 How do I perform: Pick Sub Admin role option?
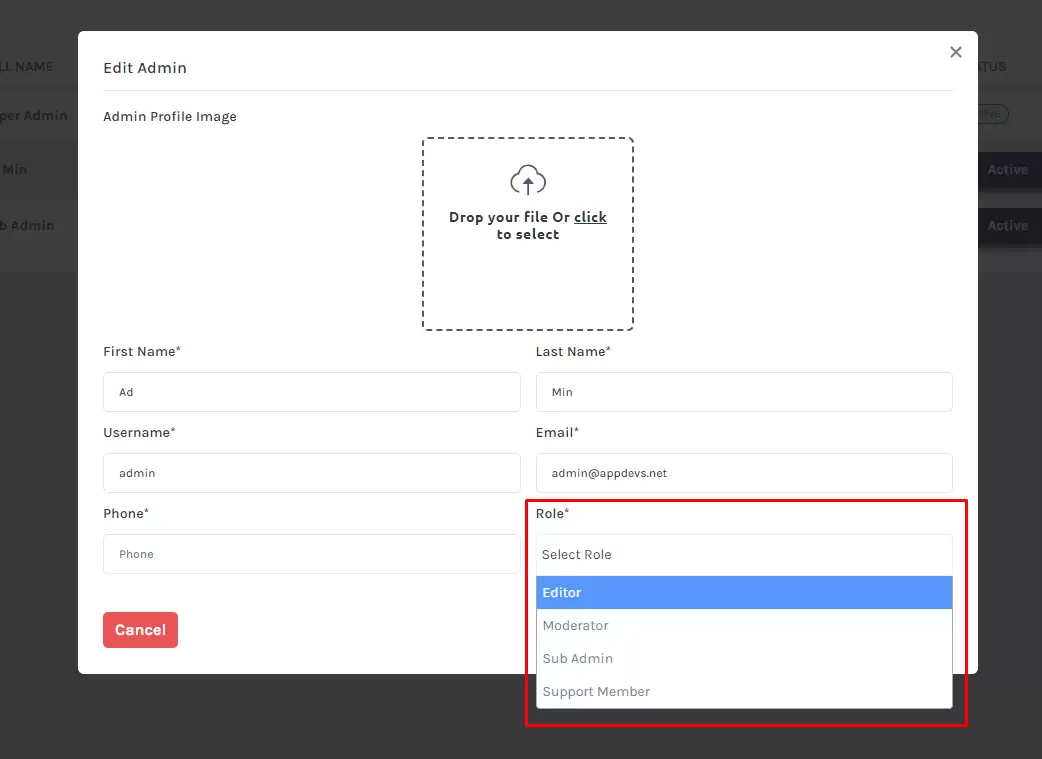click(744, 659)
